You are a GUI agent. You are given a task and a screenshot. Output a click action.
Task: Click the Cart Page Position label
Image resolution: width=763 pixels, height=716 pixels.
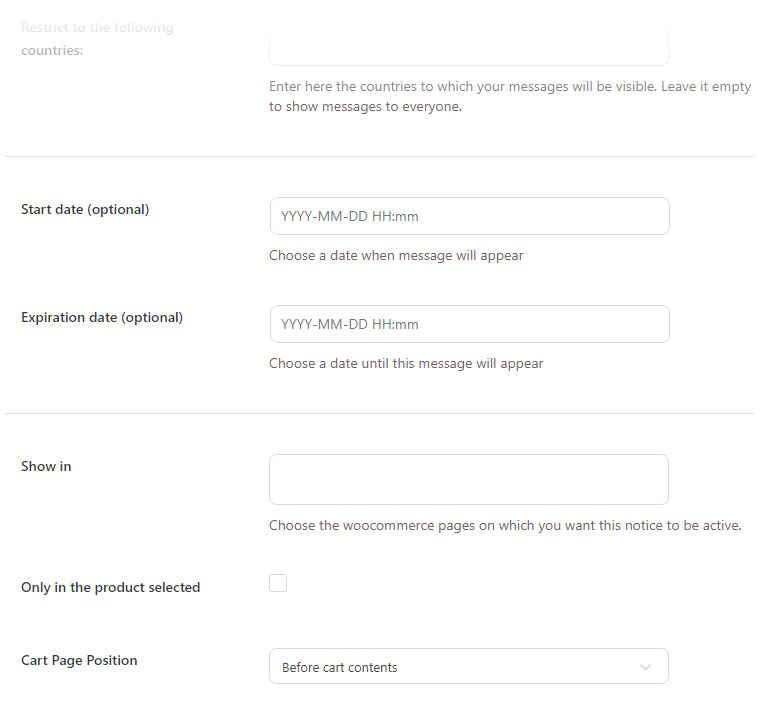click(x=79, y=661)
